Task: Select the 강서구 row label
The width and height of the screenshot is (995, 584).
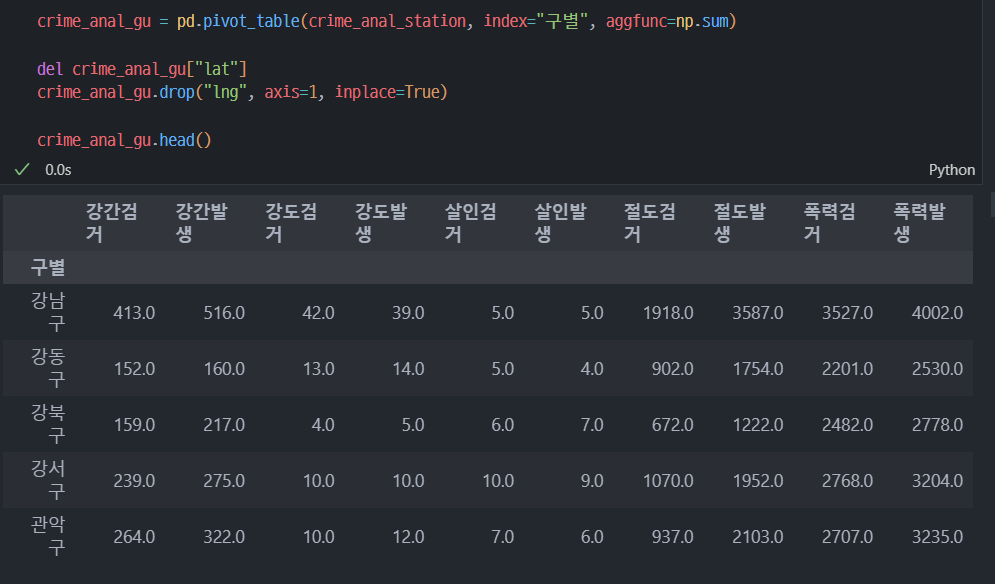Action: pyautogui.click(x=48, y=480)
